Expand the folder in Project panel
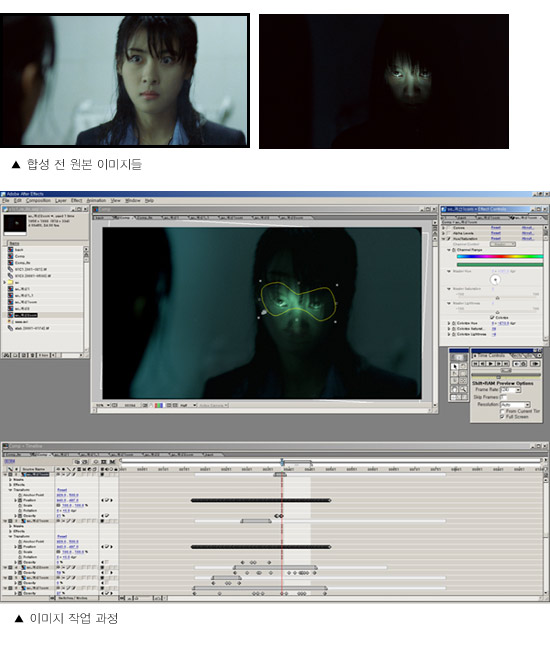The width and height of the screenshot is (550, 659). click(x=5, y=282)
